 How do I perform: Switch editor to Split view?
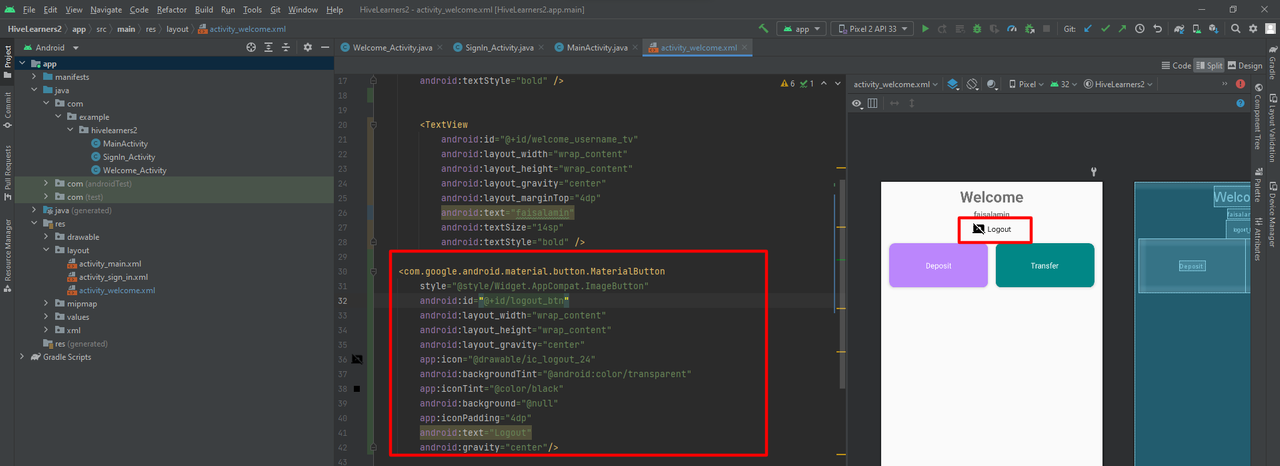(x=1209, y=65)
